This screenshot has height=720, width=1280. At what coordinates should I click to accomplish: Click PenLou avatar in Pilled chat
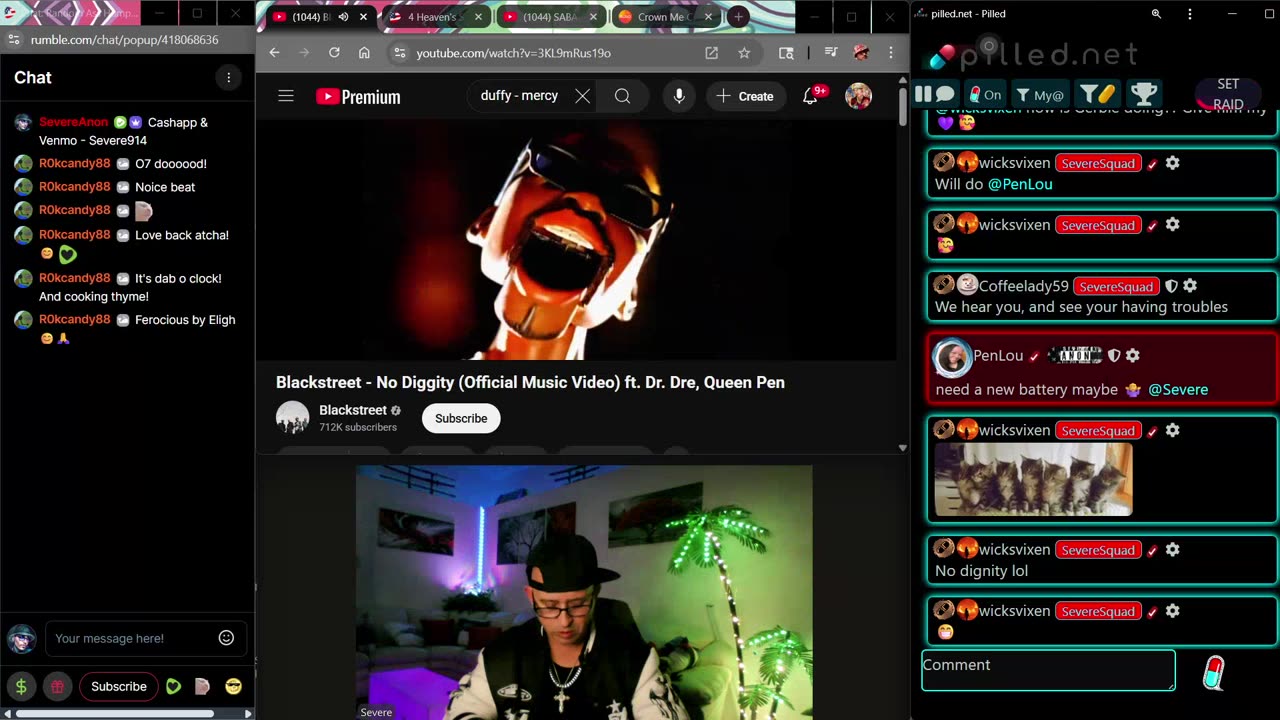click(951, 356)
